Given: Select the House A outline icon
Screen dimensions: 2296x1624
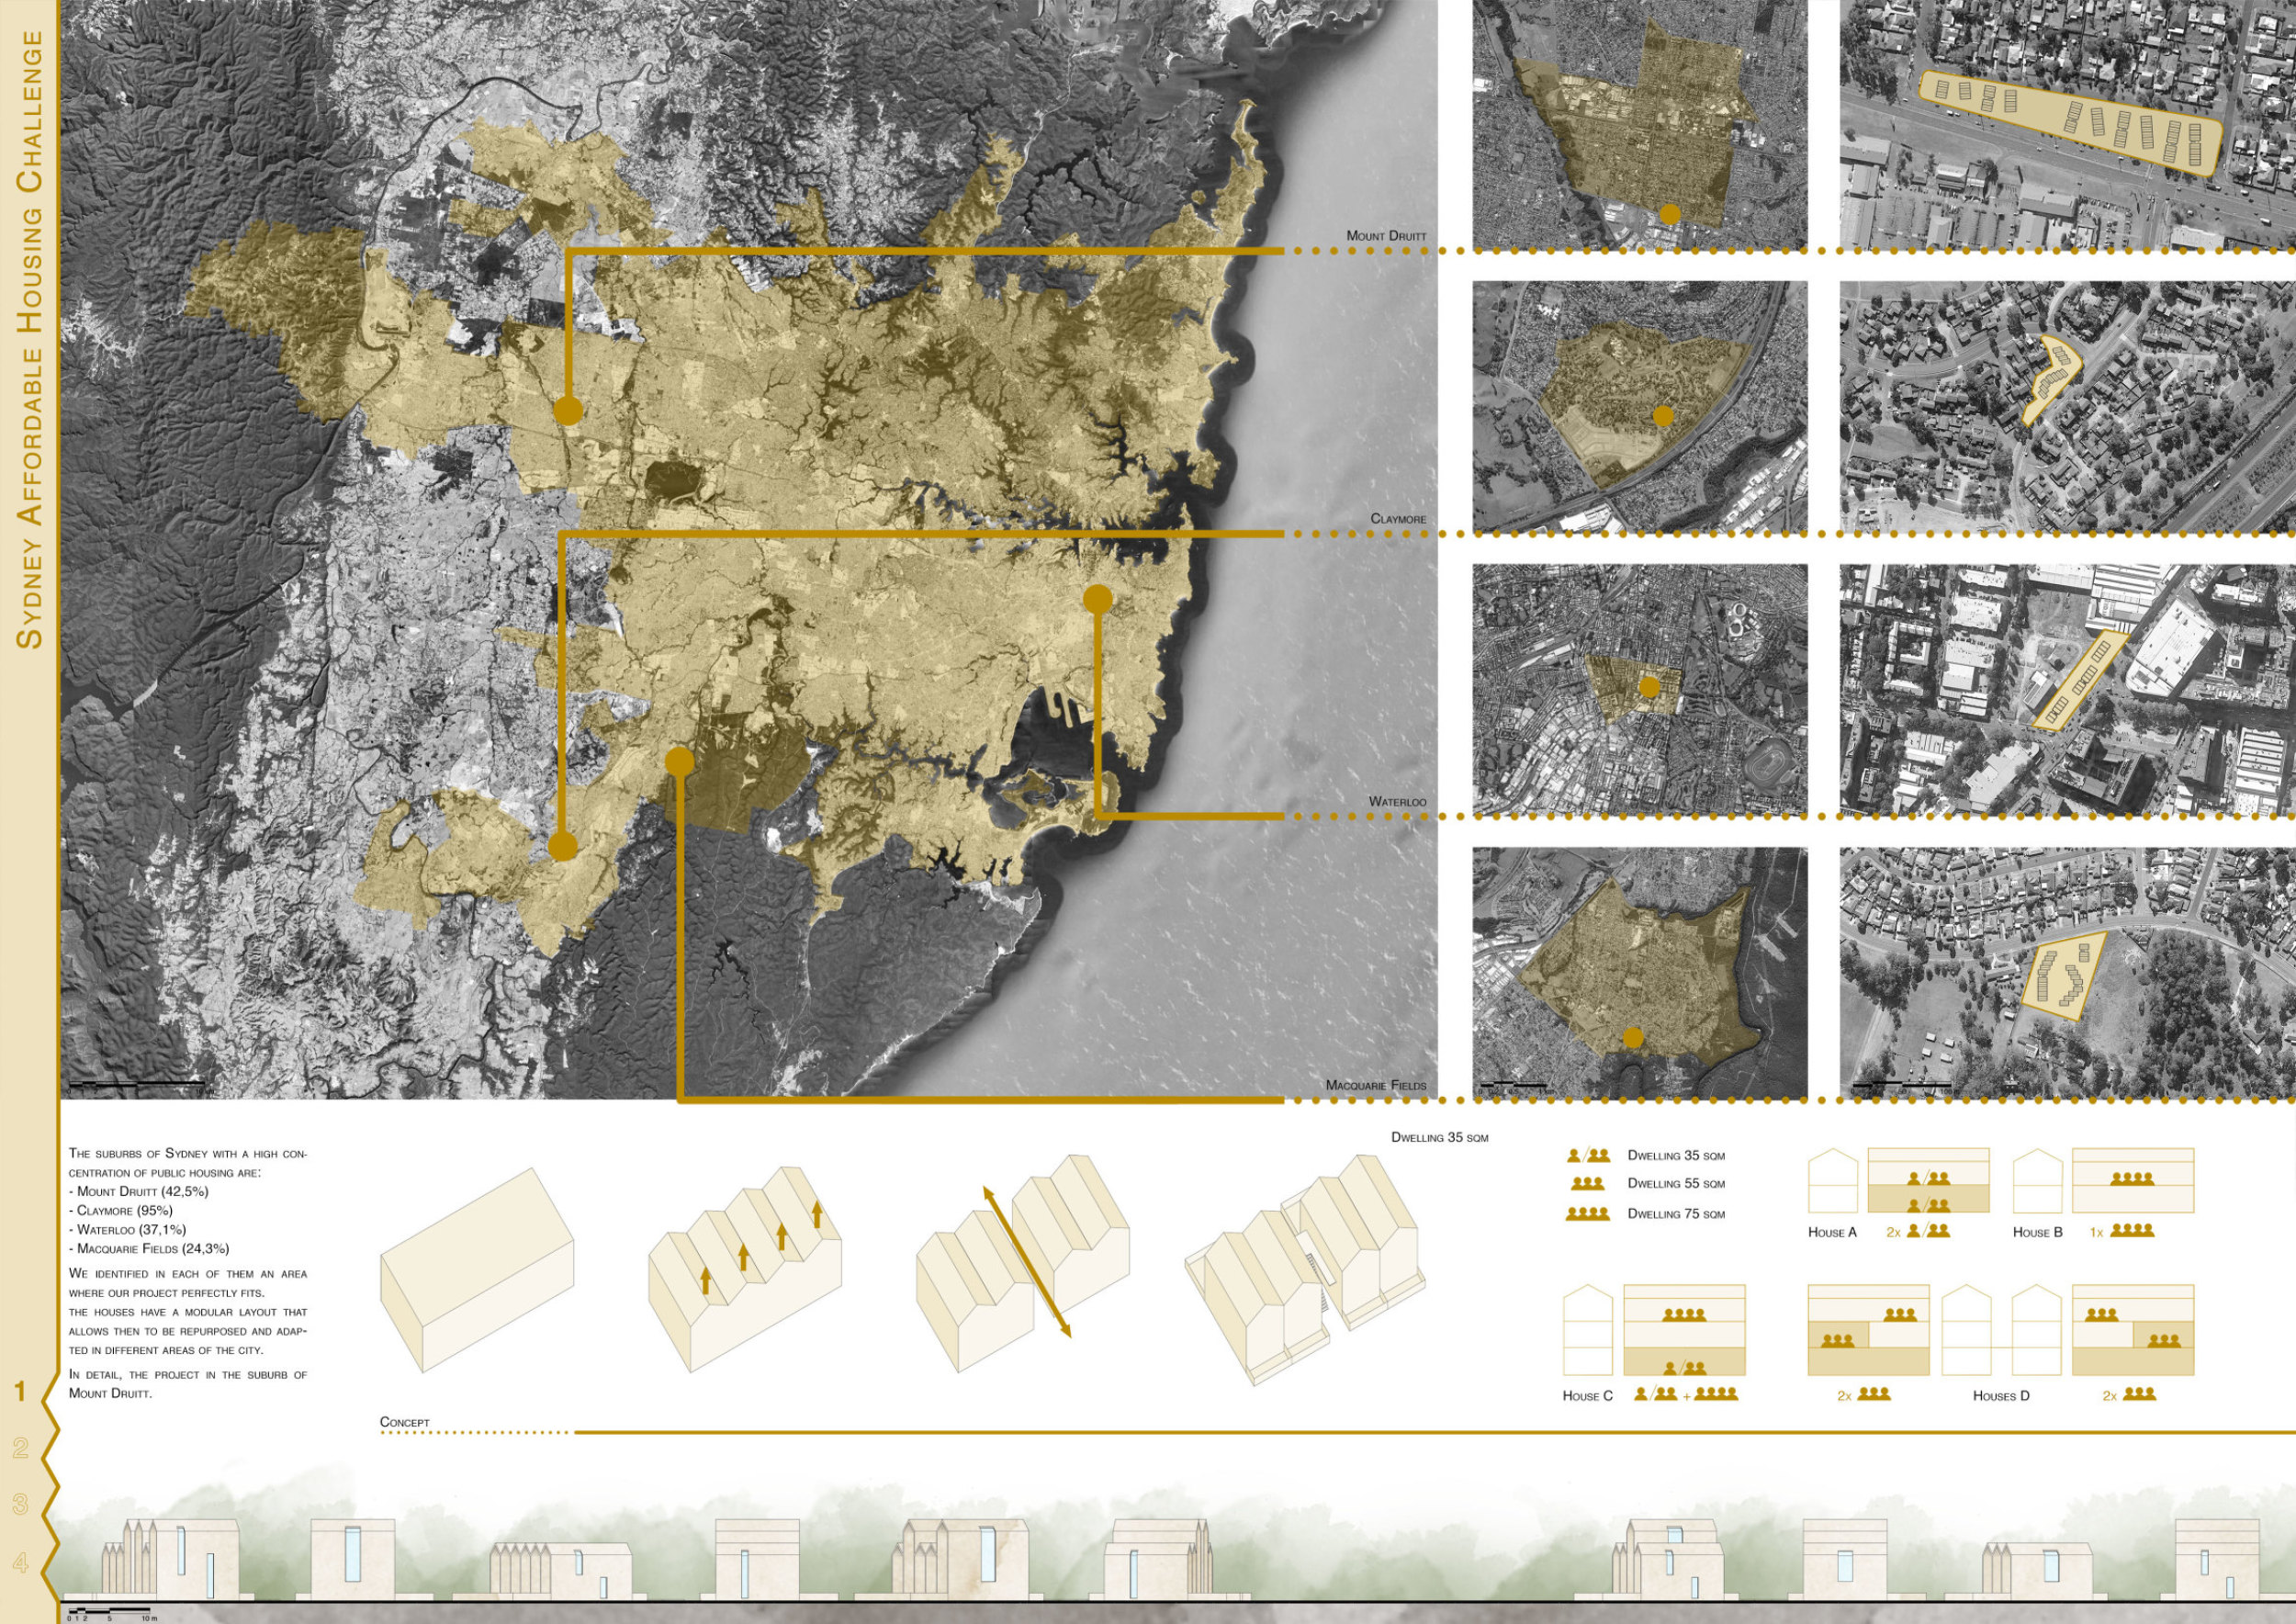Looking at the screenshot, I should pyautogui.click(x=1832, y=1181).
